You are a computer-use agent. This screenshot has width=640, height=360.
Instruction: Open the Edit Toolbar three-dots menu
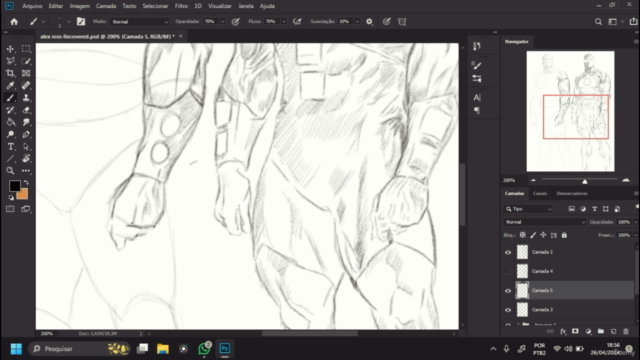pos(26,171)
